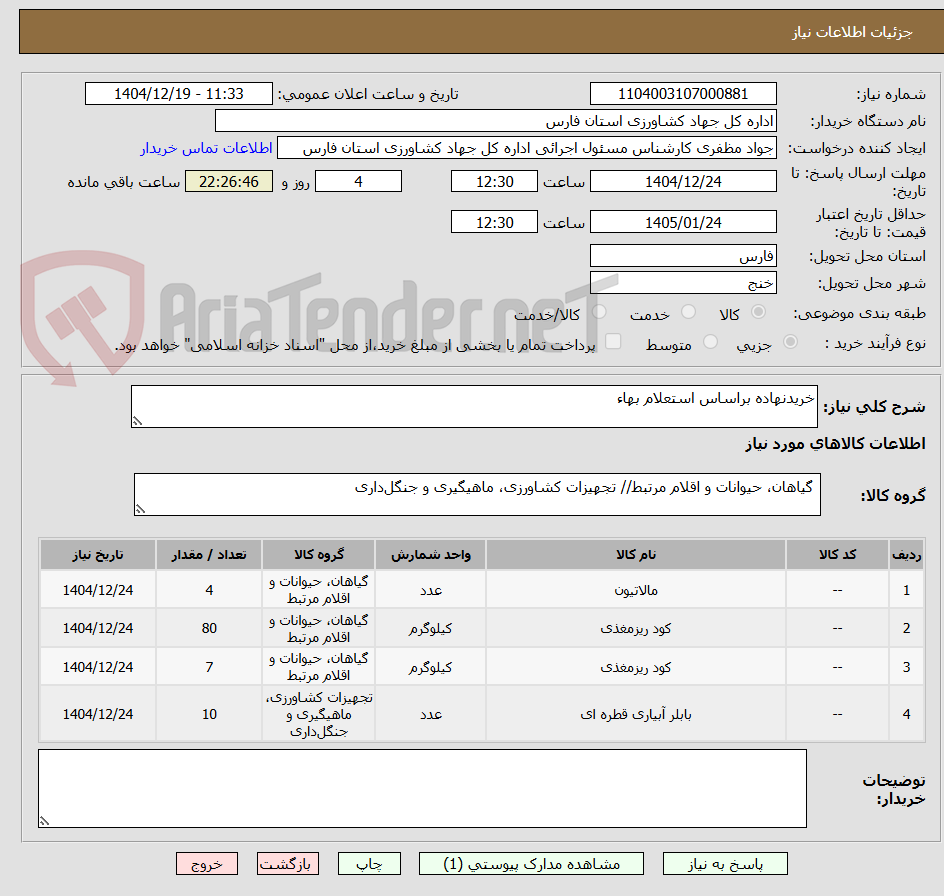Click the resize handle of goods group box
Viewport: 944px width, 896px height.
pos(140,509)
